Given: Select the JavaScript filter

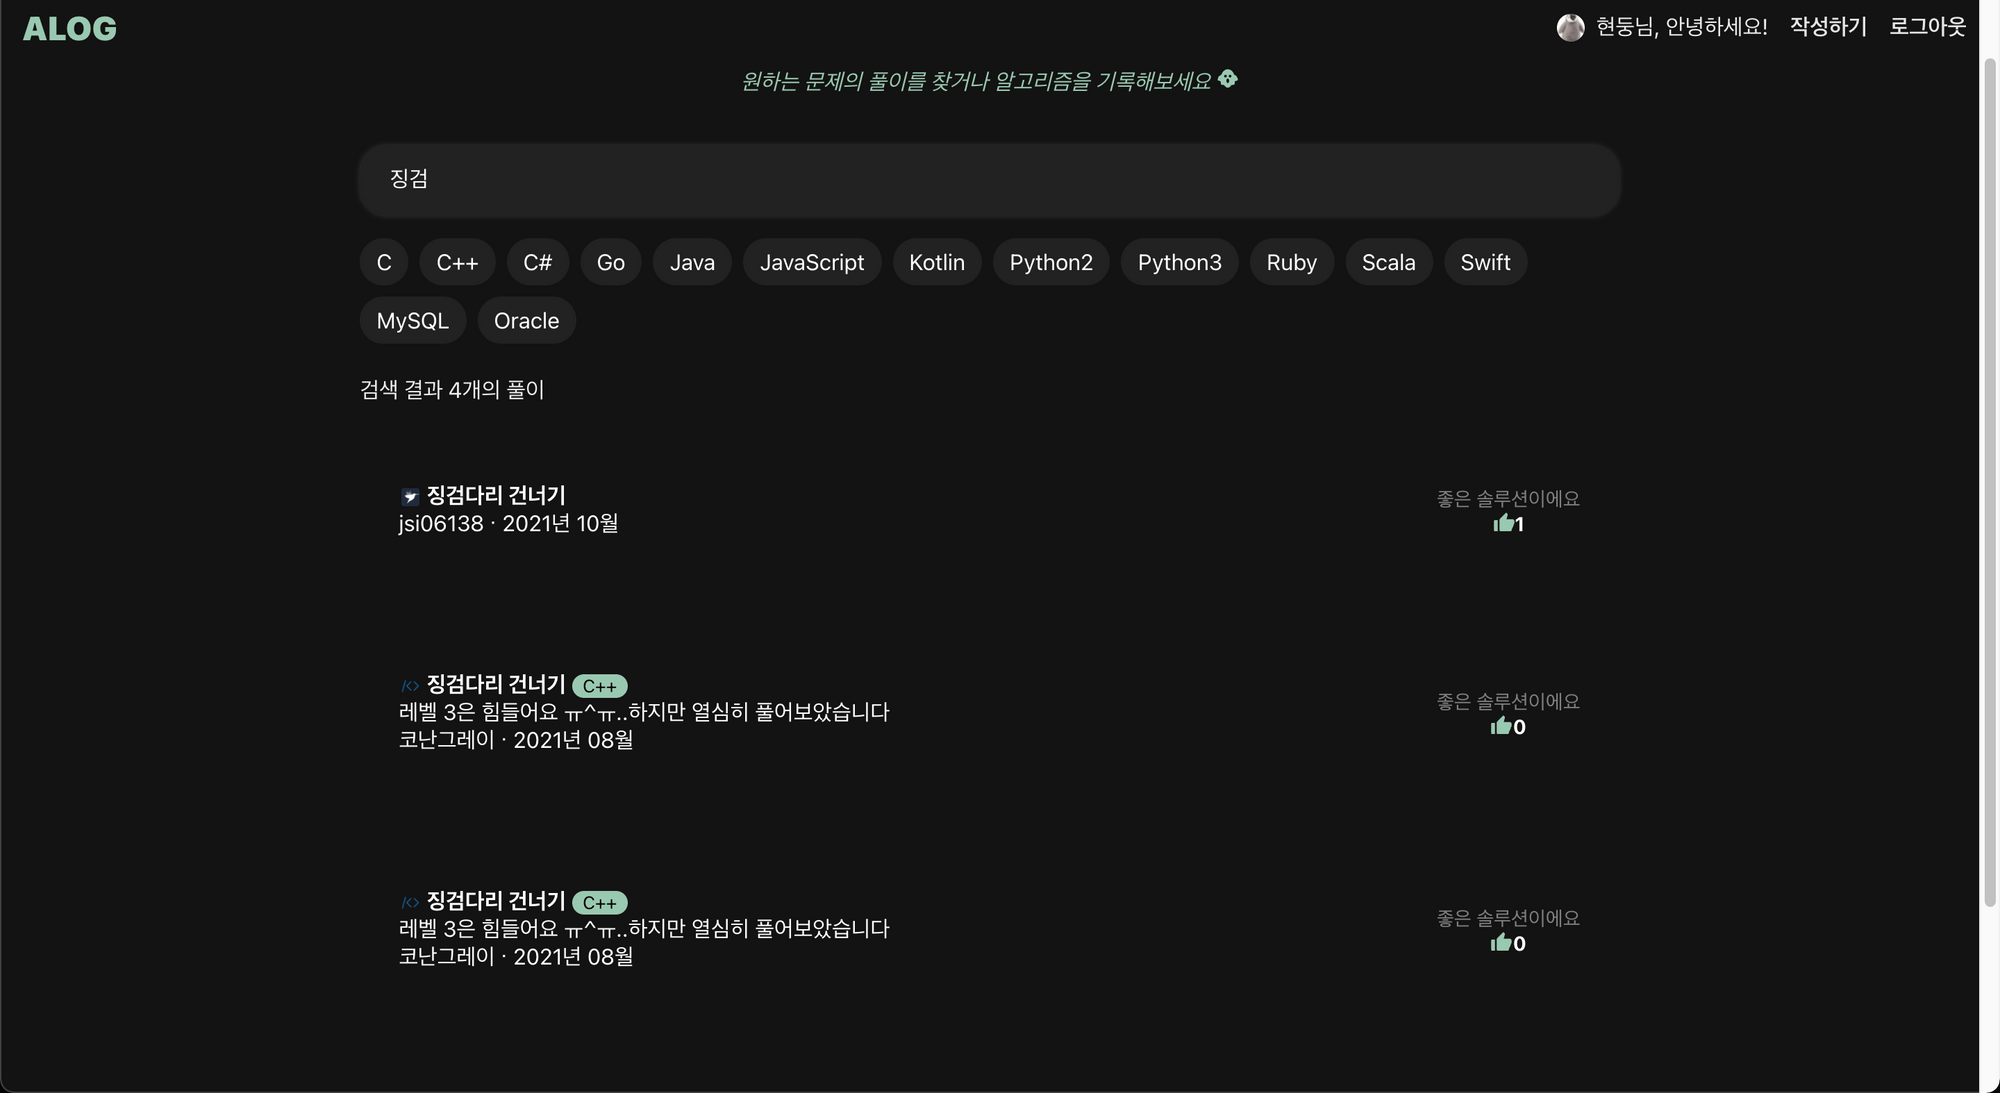Looking at the screenshot, I should click(x=812, y=262).
